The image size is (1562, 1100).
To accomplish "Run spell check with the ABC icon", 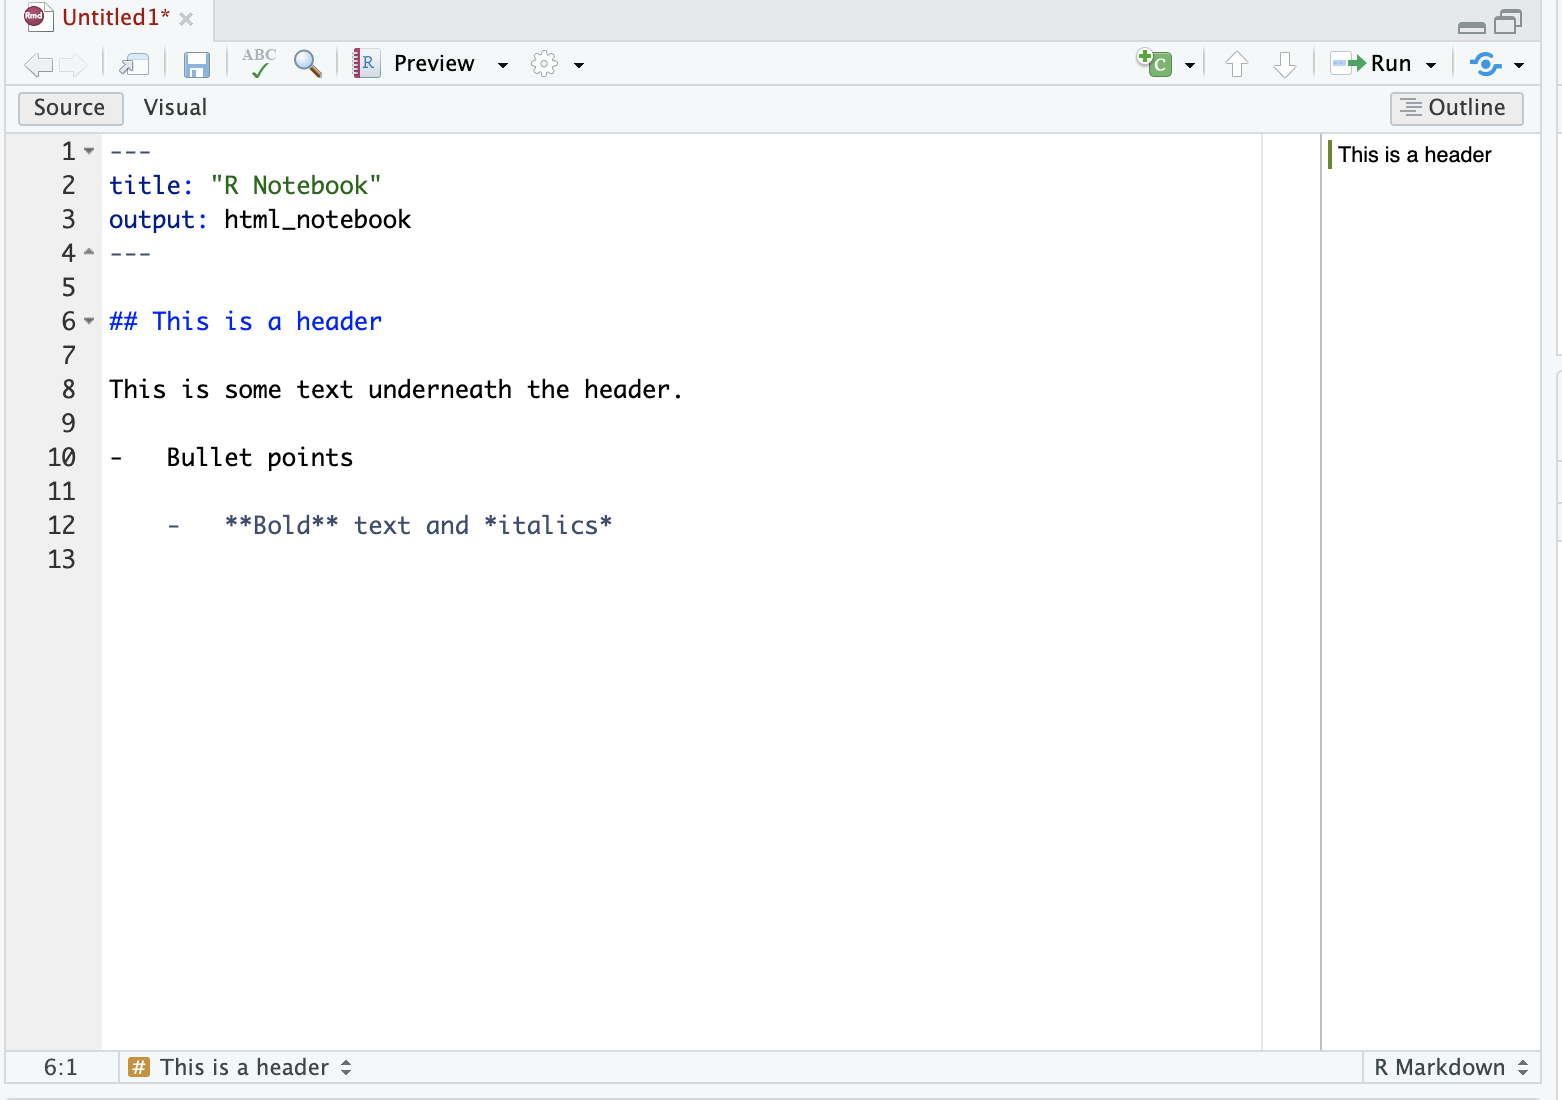I will click(259, 64).
